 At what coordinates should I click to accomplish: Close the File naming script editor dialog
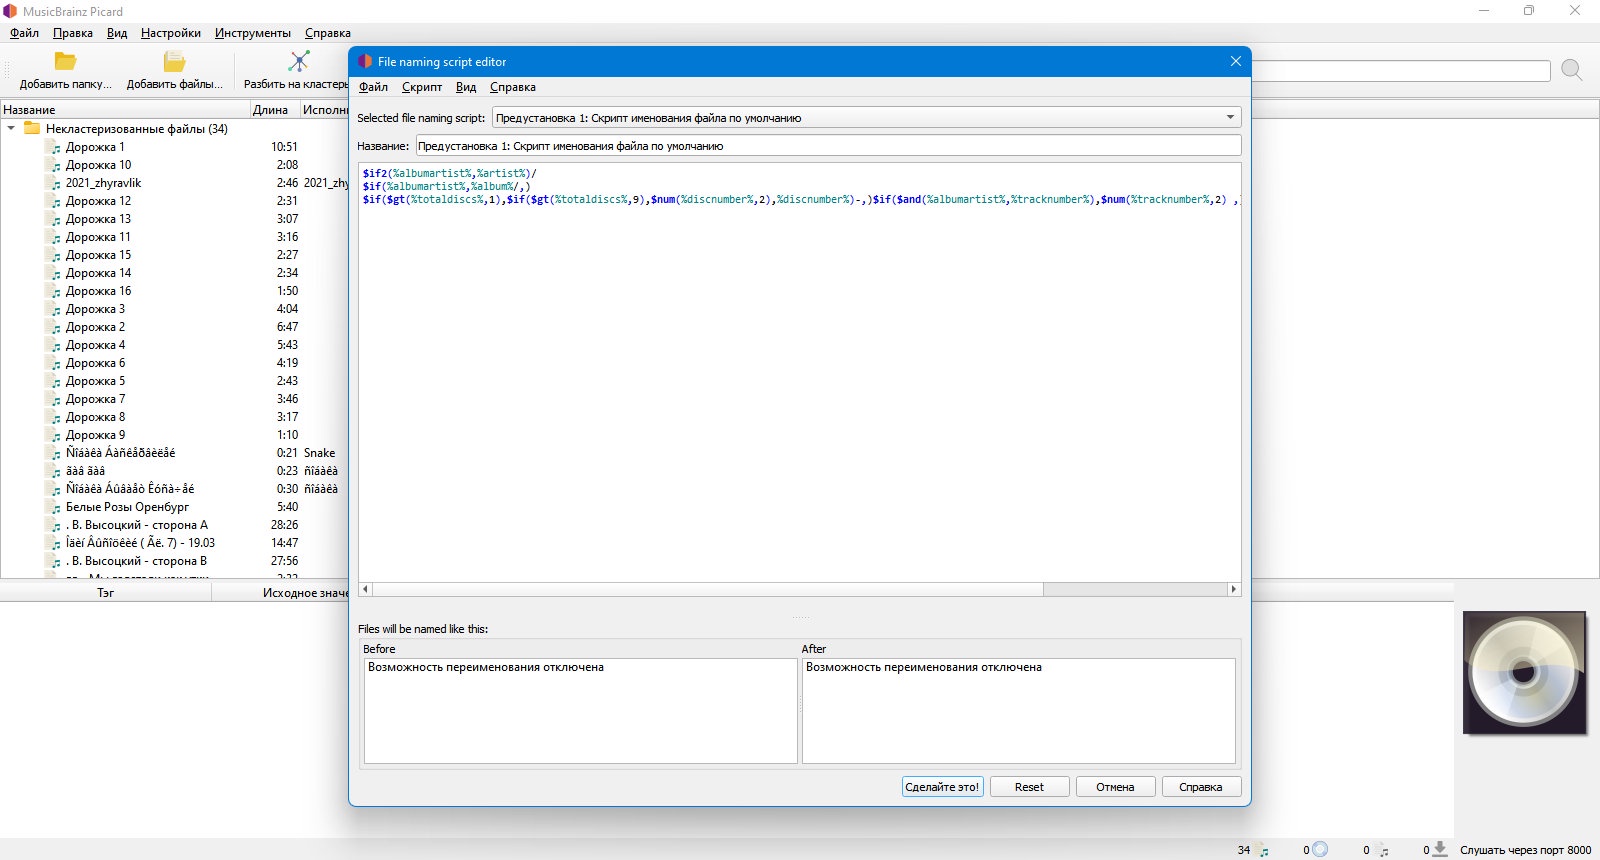click(1235, 61)
